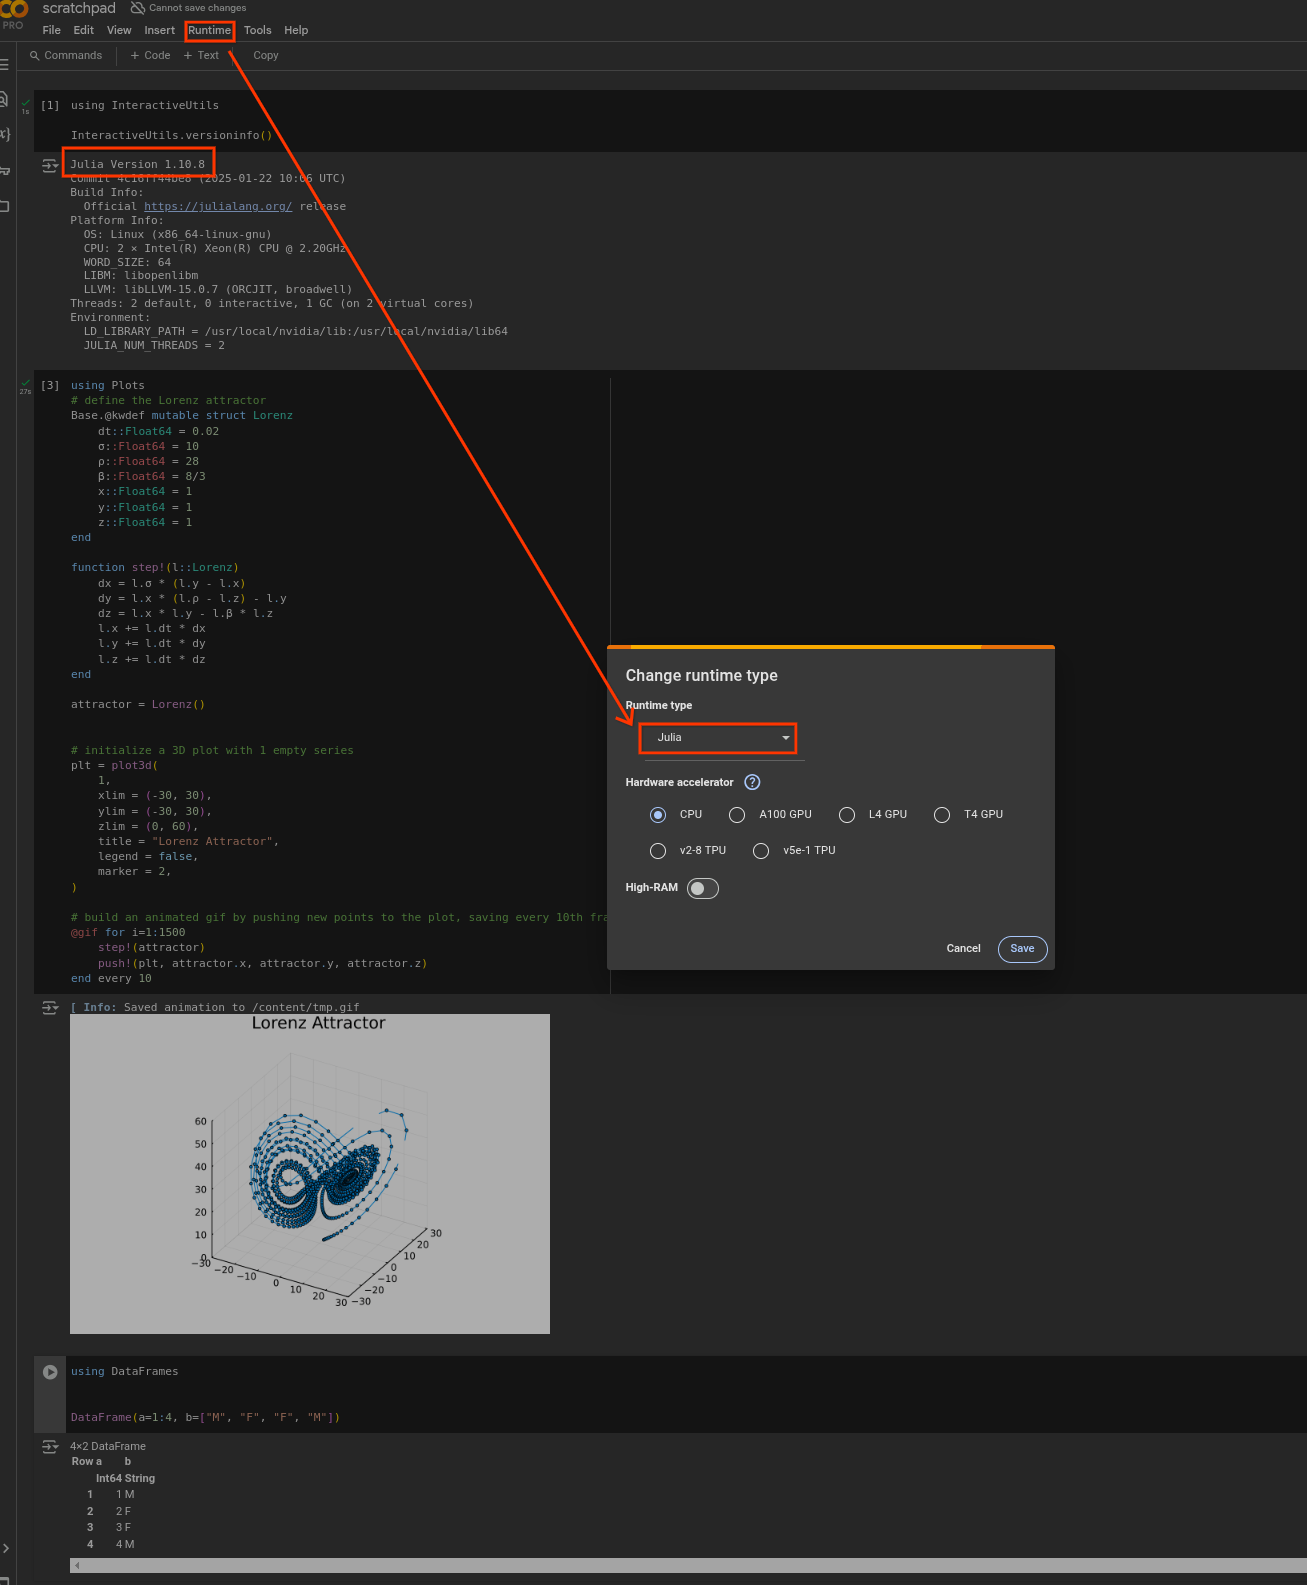Screen dimensions: 1307x1585
Task: Click the Julia version output options icon
Action: 49,165
